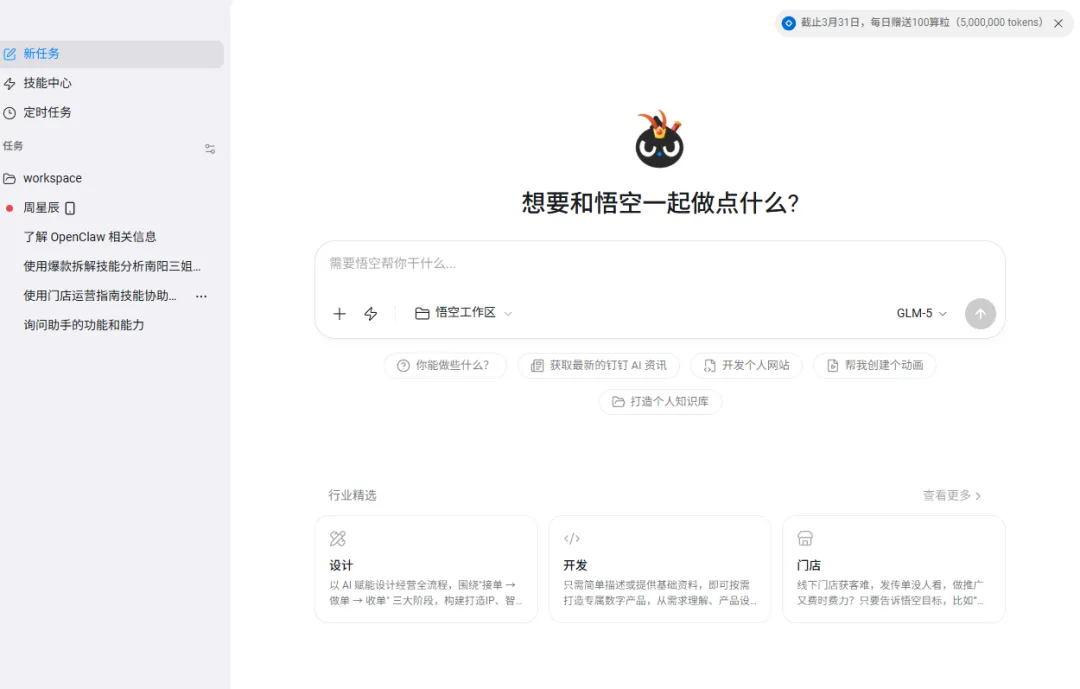Open the more options ellipsis for 使用门店运营指南 task
Image resolution: width=1080 pixels, height=689 pixels.
tap(201, 296)
